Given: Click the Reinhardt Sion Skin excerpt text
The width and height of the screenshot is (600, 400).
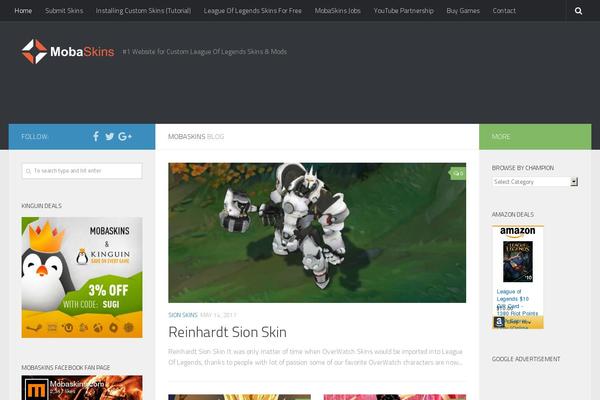Looking at the screenshot, I should [316, 357].
